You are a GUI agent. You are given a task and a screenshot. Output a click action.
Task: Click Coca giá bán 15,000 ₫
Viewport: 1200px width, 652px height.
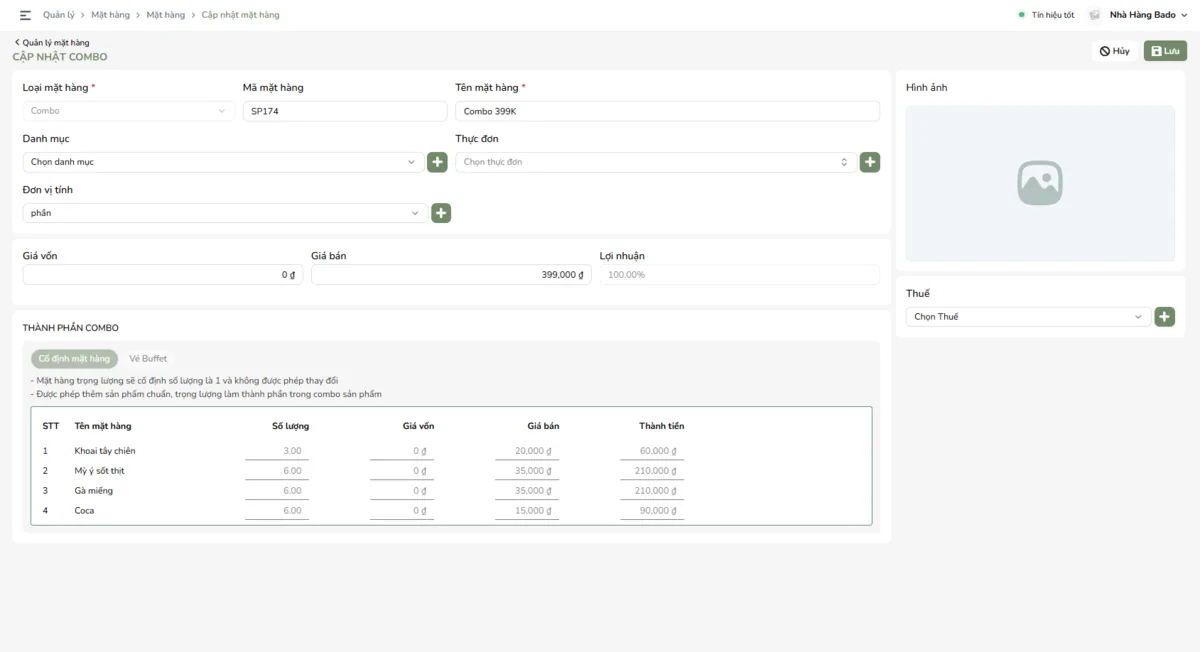pos(527,511)
